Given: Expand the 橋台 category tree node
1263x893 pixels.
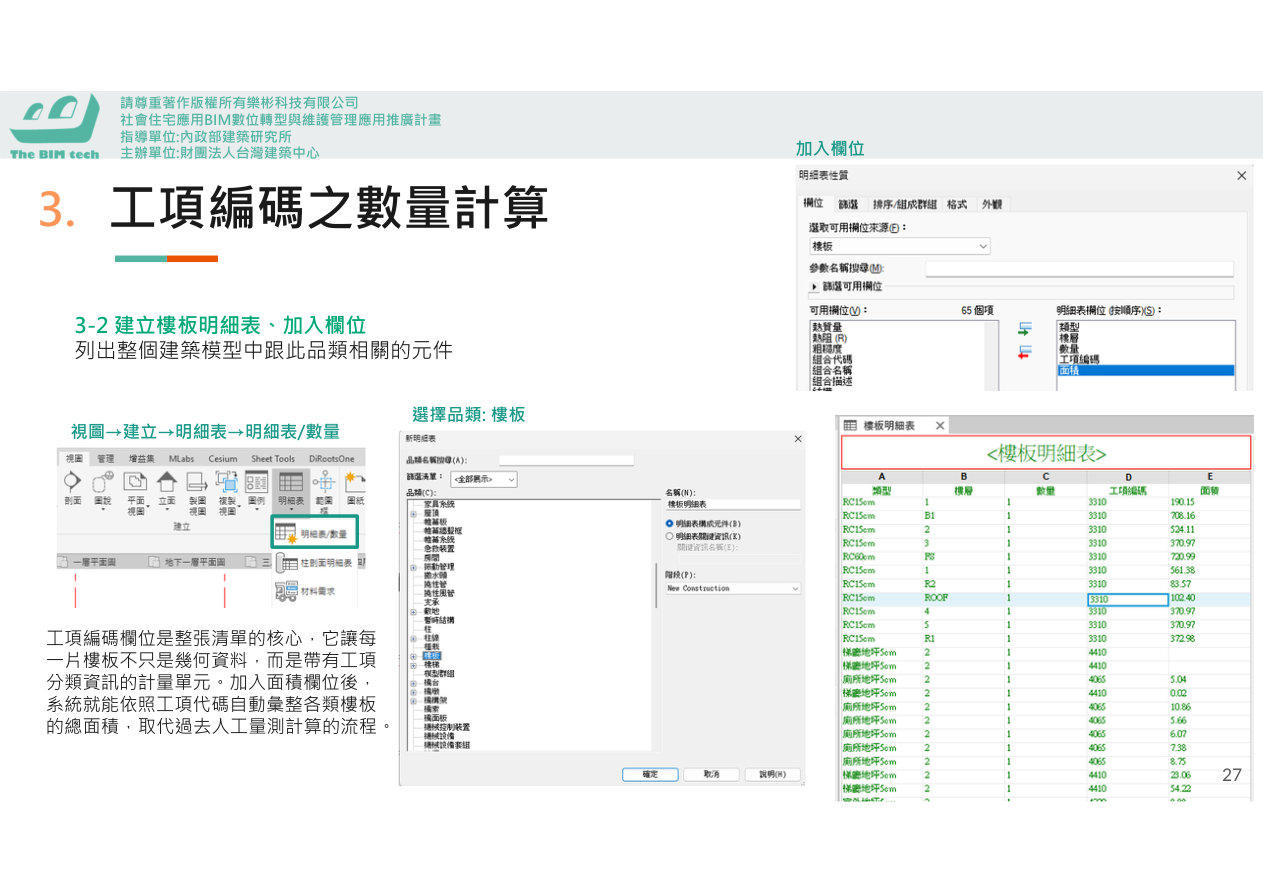Looking at the screenshot, I should pyautogui.click(x=414, y=682).
